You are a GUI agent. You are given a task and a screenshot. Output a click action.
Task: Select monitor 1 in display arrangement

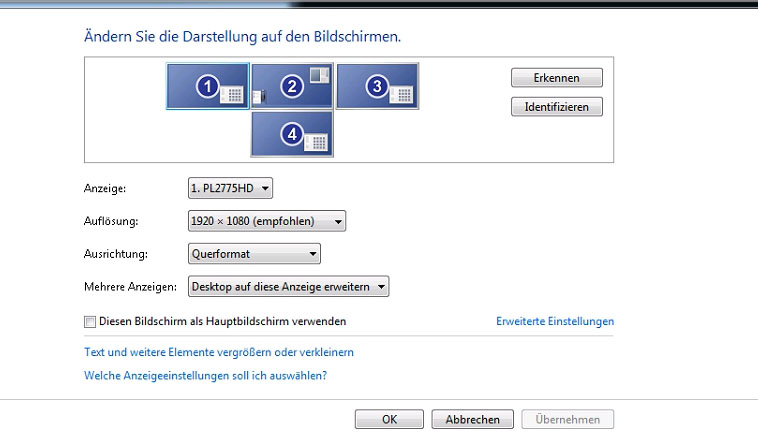[208, 86]
